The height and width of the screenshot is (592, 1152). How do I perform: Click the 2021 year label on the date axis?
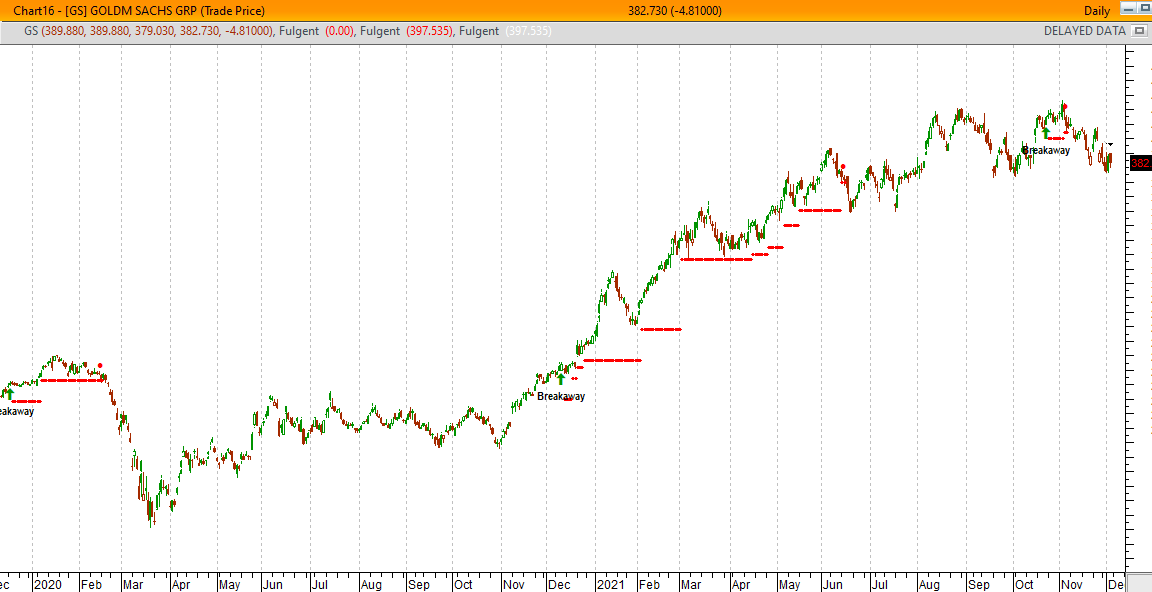pos(611,585)
